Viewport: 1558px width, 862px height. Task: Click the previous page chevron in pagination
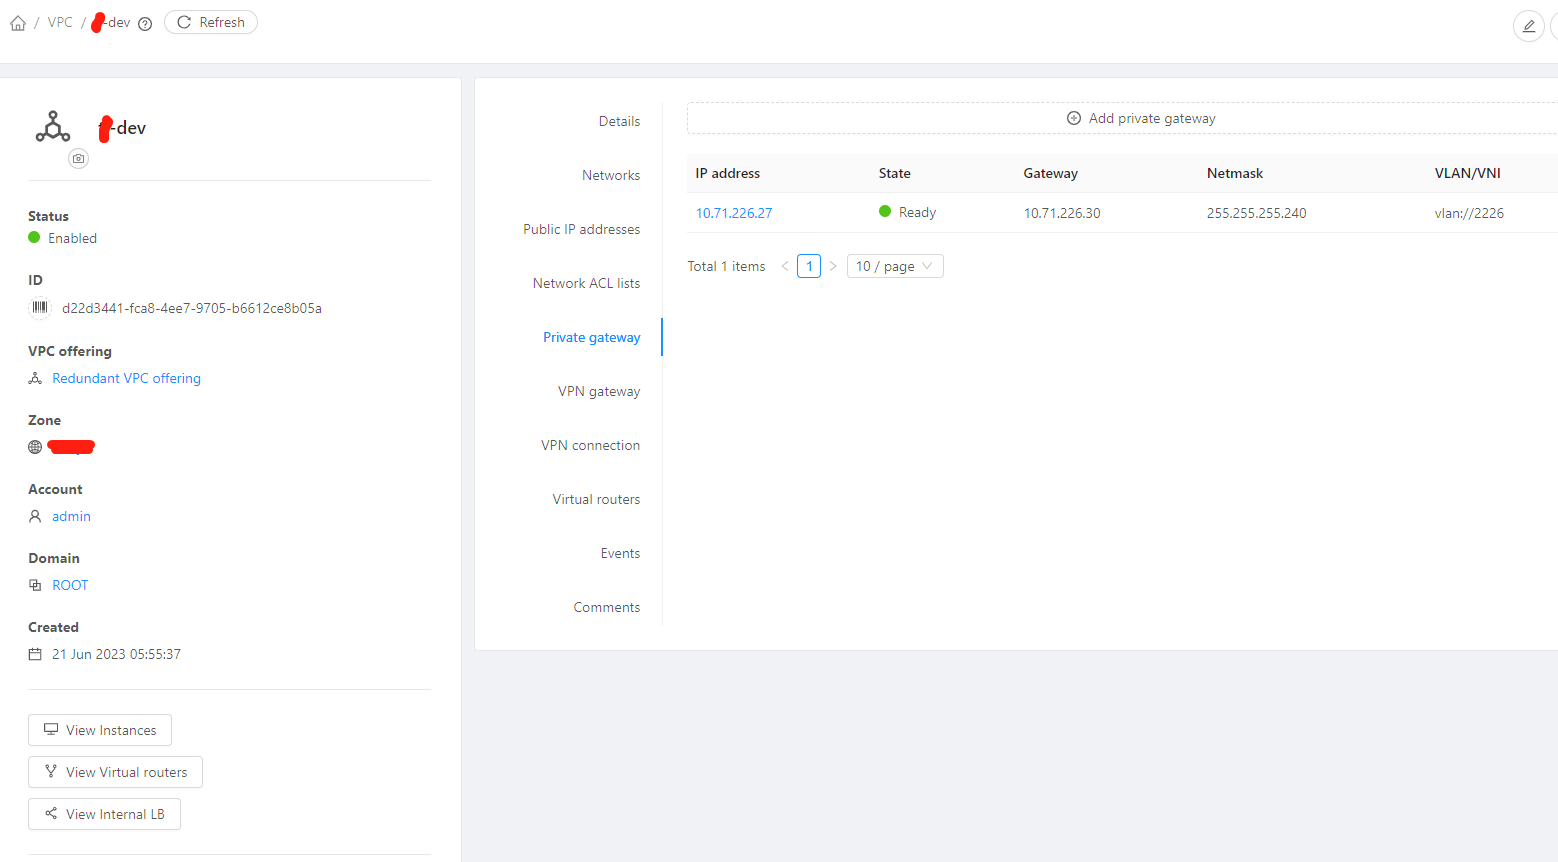click(785, 265)
